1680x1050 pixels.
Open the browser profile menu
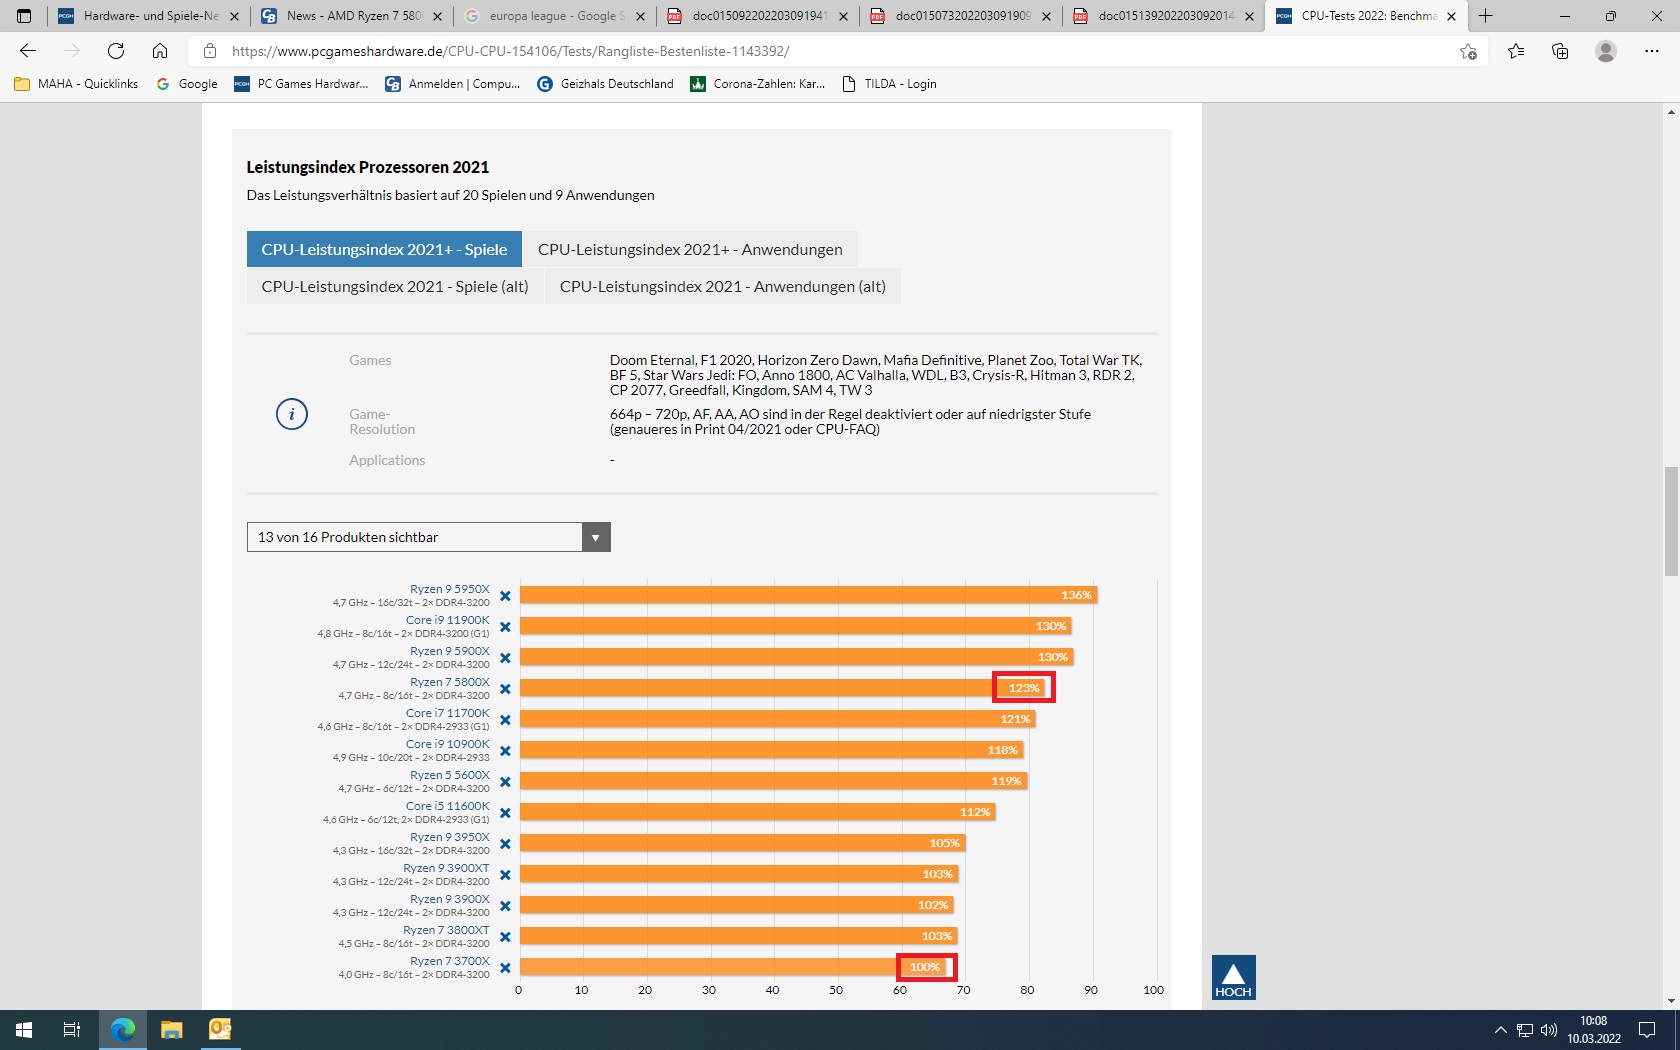click(x=1606, y=51)
